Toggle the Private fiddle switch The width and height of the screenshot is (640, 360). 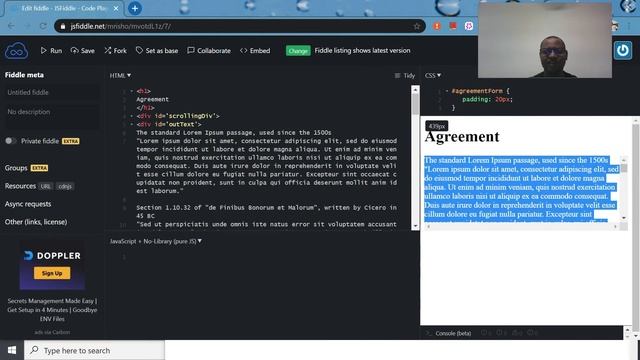point(11,141)
